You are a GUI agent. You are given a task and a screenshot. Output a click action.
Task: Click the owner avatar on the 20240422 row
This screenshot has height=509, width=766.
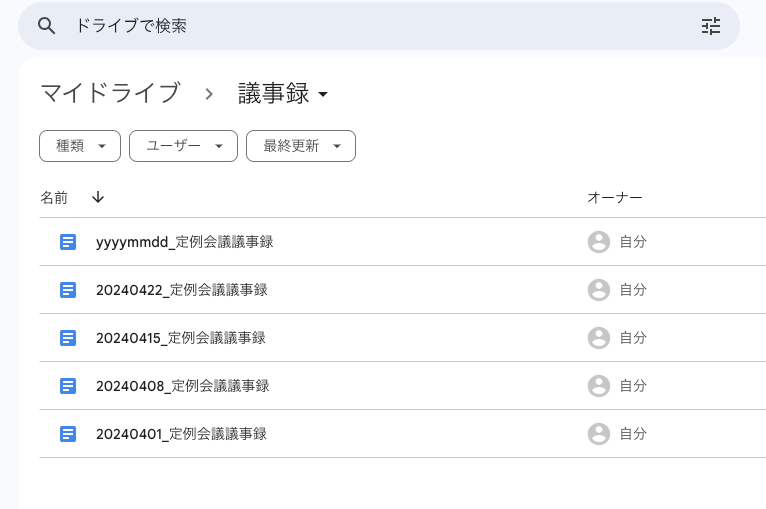[x=599, y=290]
